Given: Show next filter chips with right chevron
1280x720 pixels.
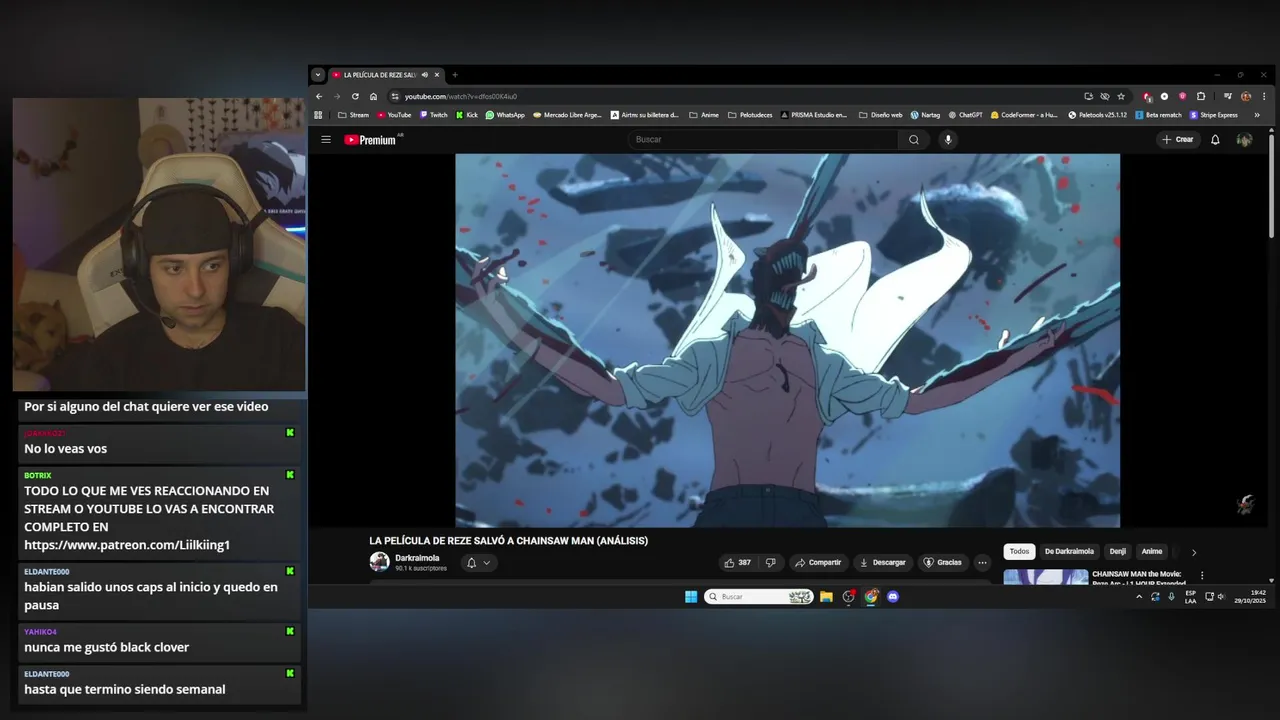Looking at the screenshot, I should (x=1193, y=552).
